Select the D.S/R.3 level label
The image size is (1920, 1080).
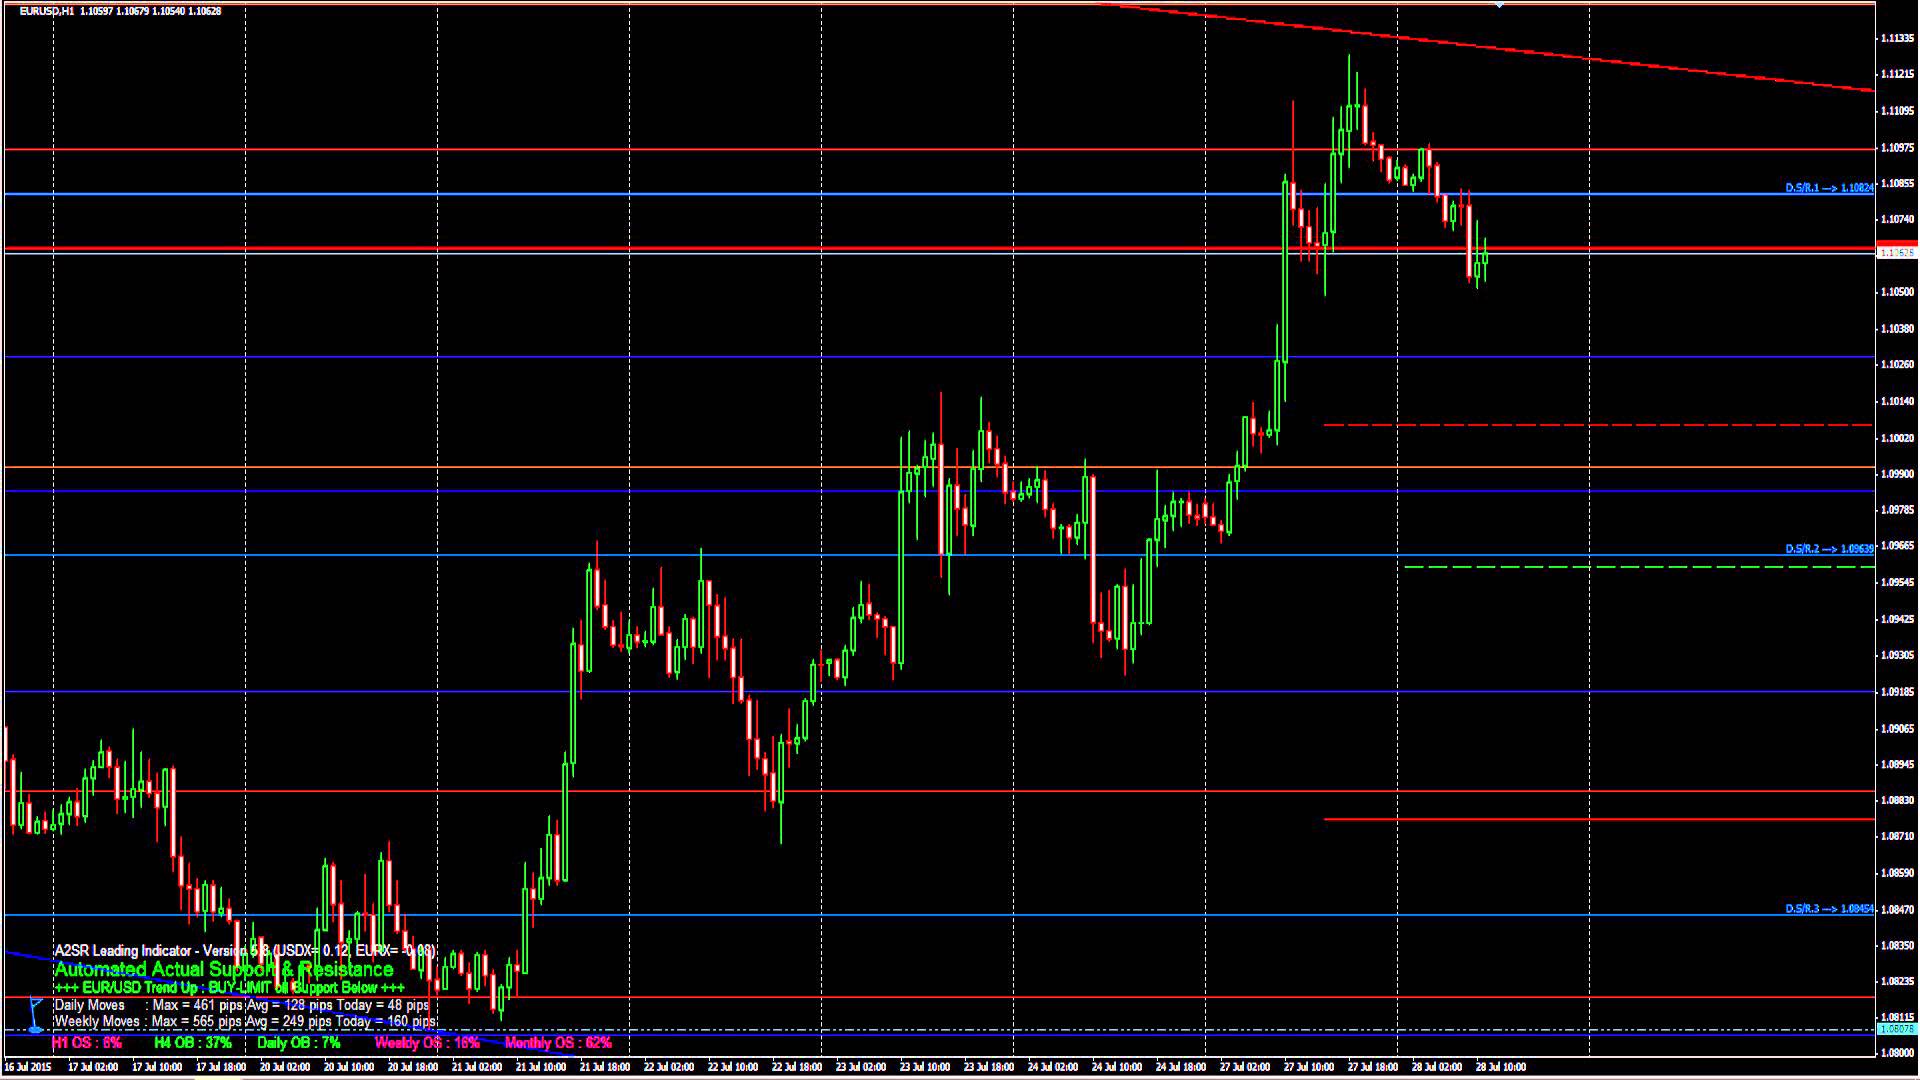pos(1828,909)
